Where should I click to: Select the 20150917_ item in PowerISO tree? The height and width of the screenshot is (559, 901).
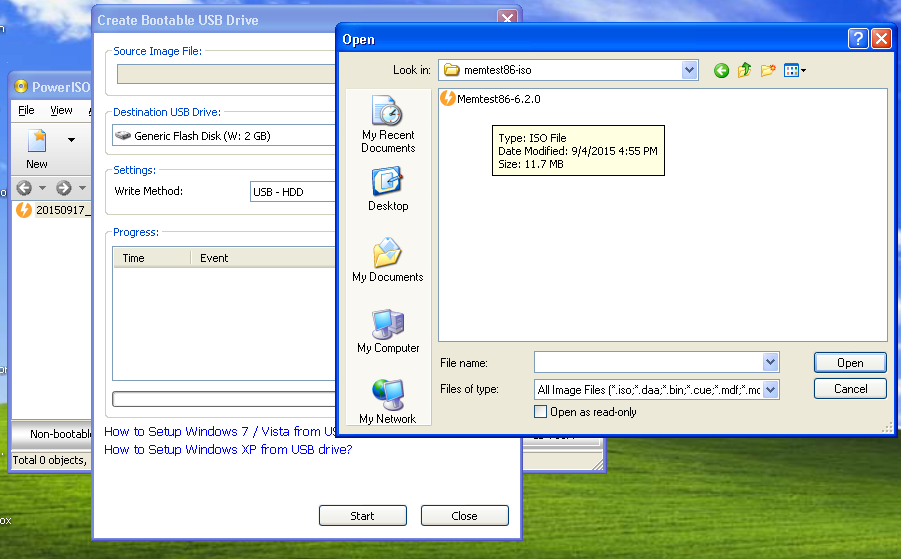53,210
